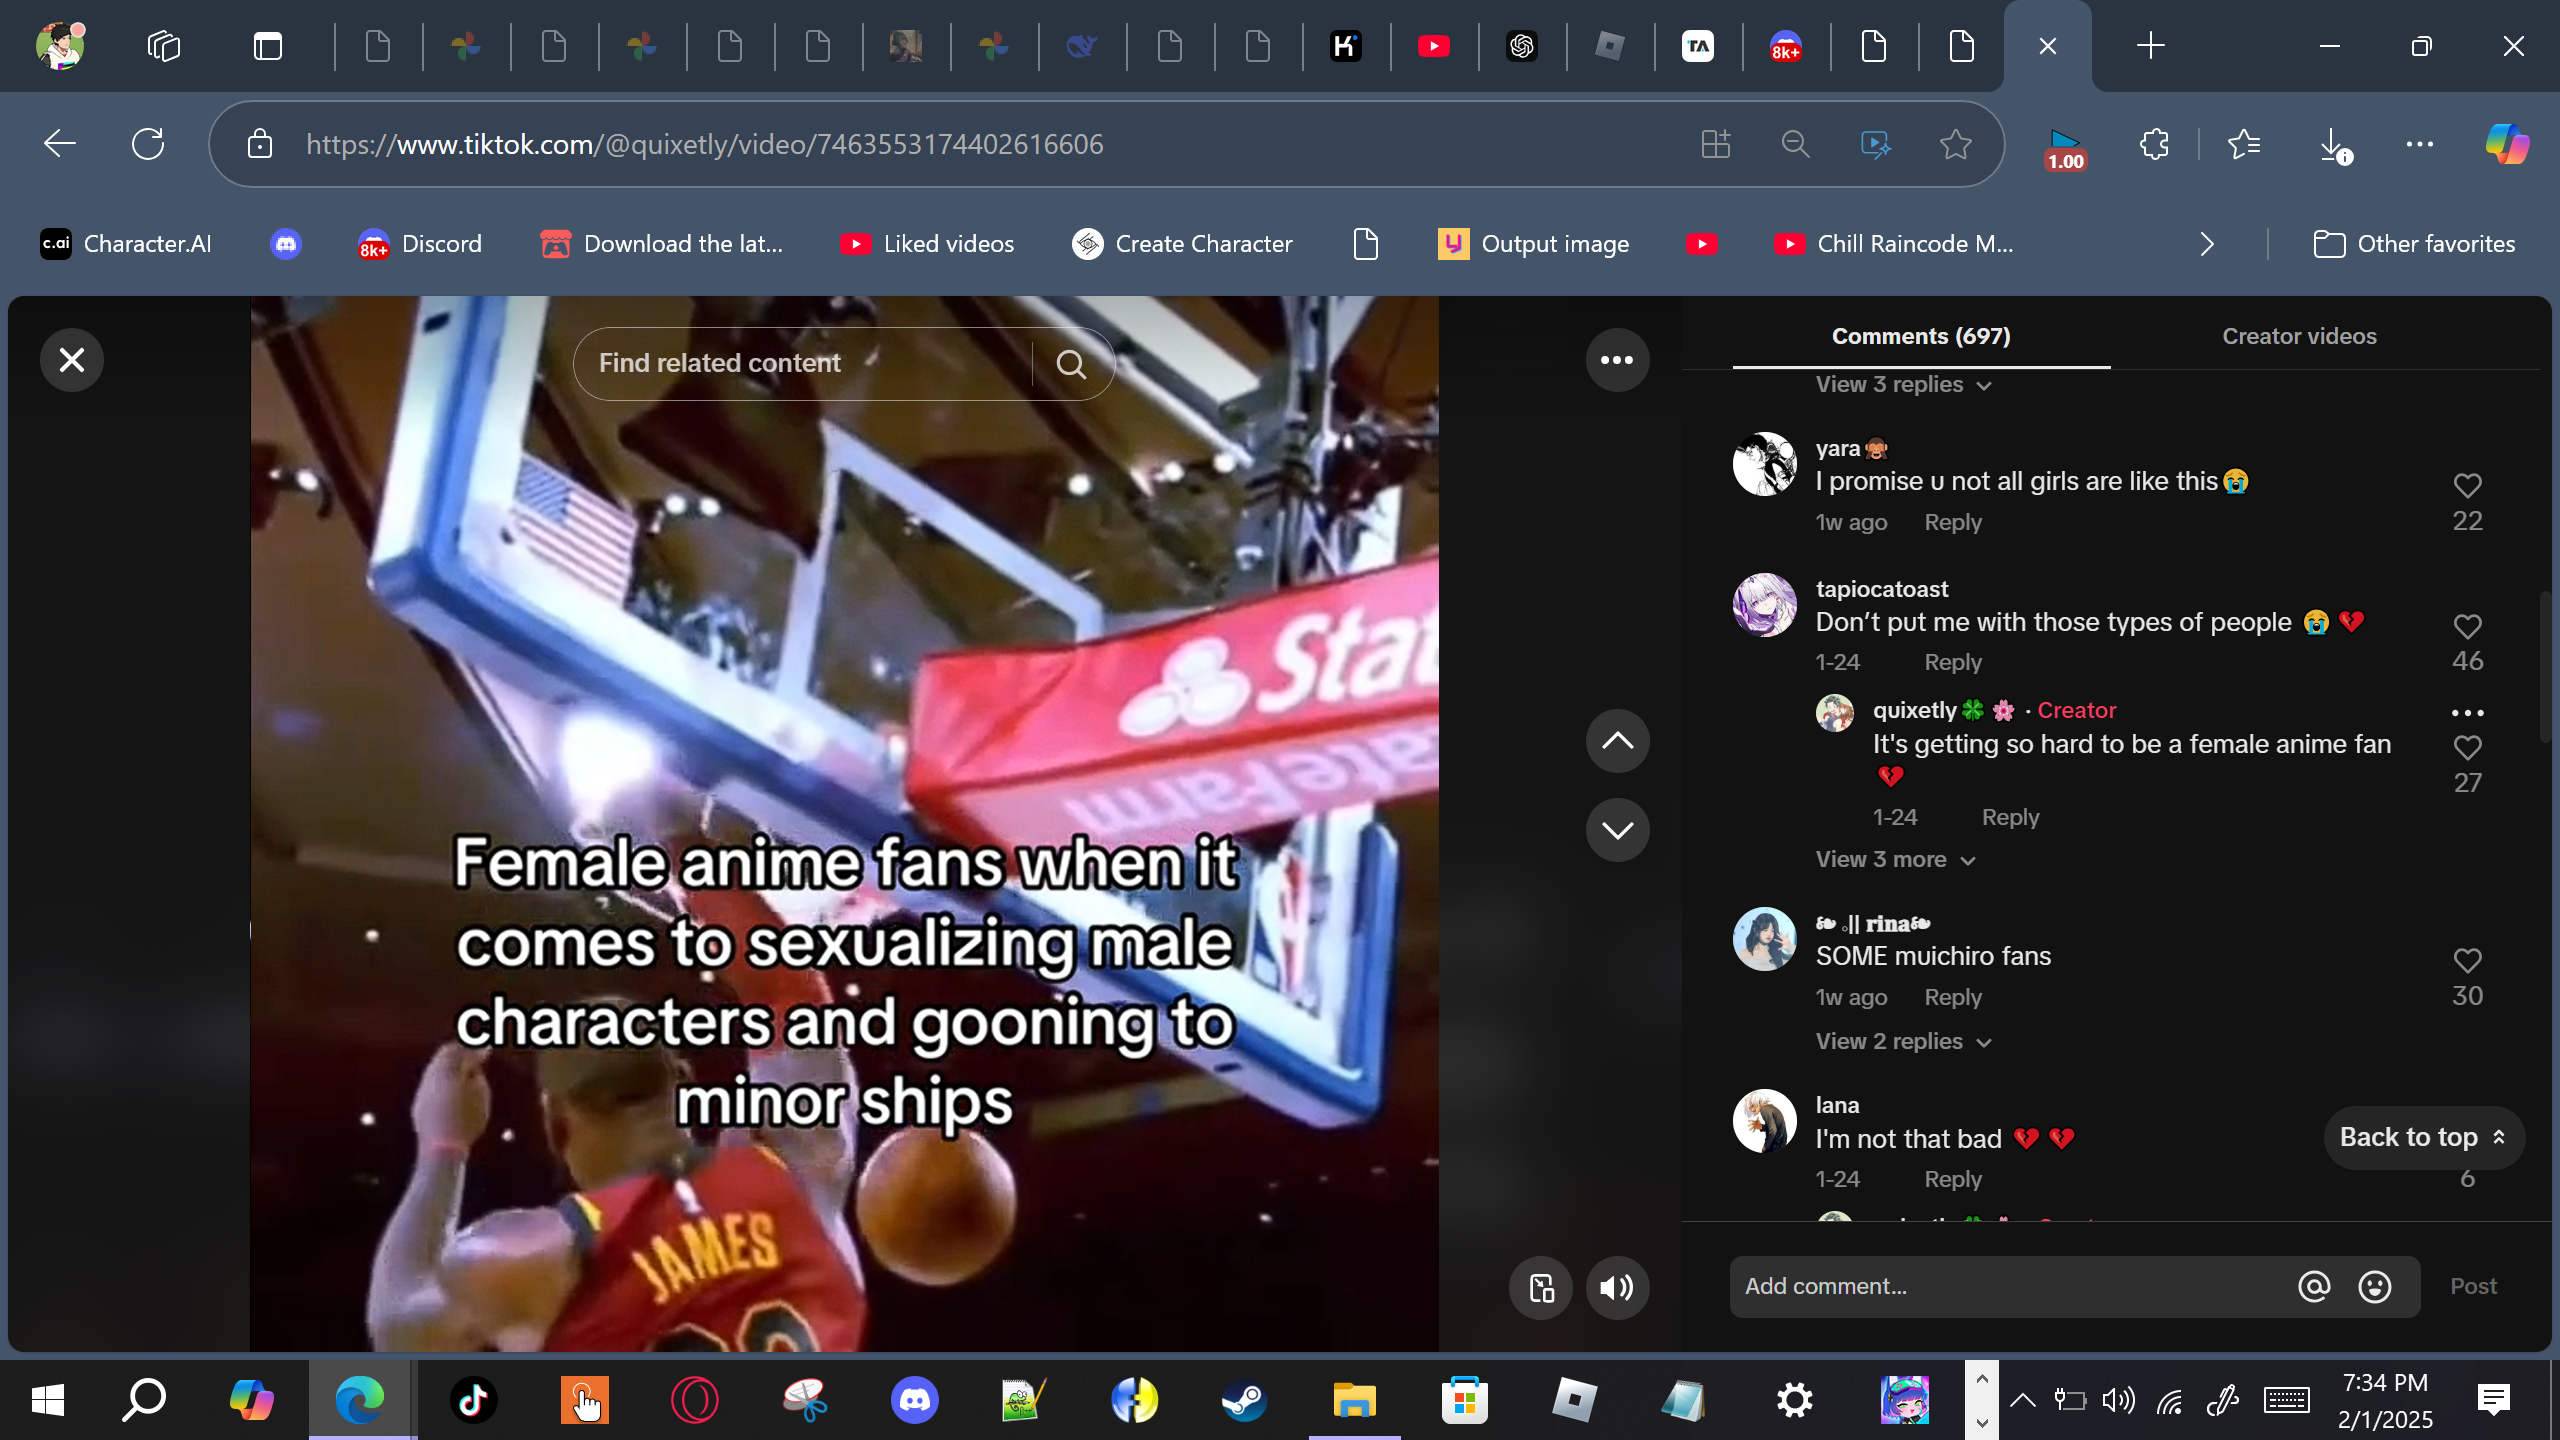
Task: Expand View 3 replies at top of comments
Action: [1903, 385]
